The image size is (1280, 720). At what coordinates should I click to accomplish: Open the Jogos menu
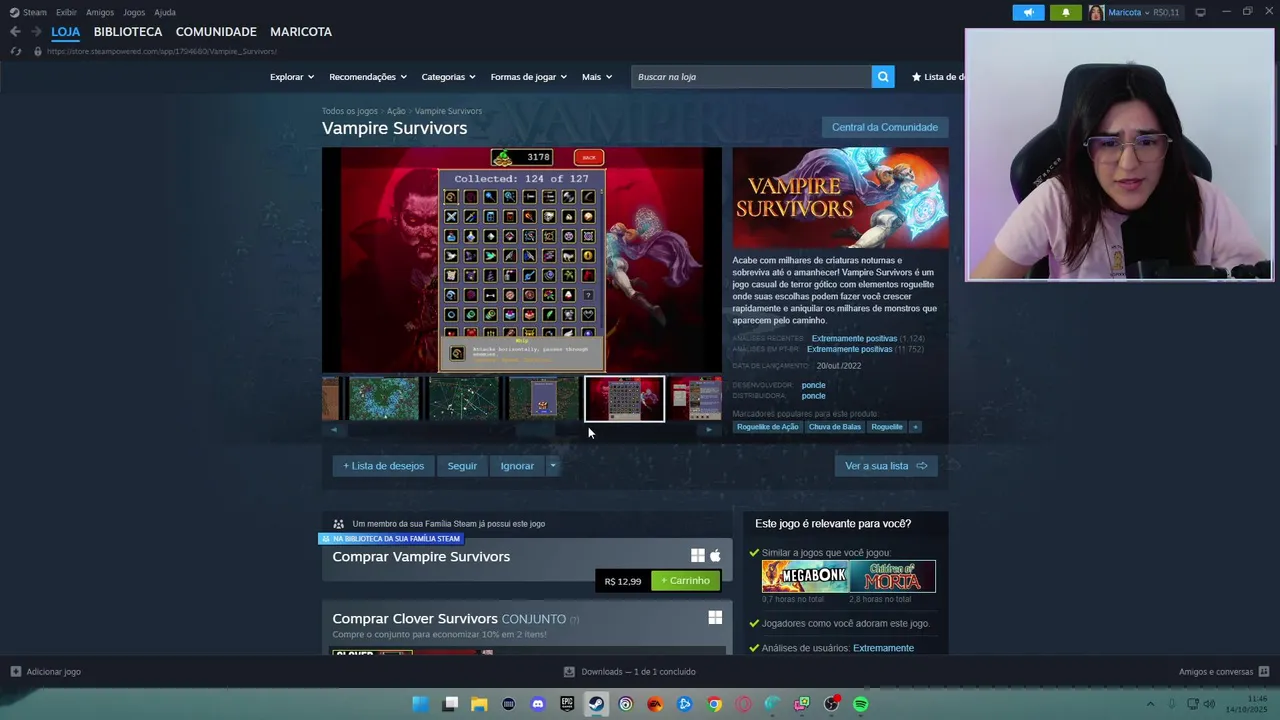[x=134, y=12]
